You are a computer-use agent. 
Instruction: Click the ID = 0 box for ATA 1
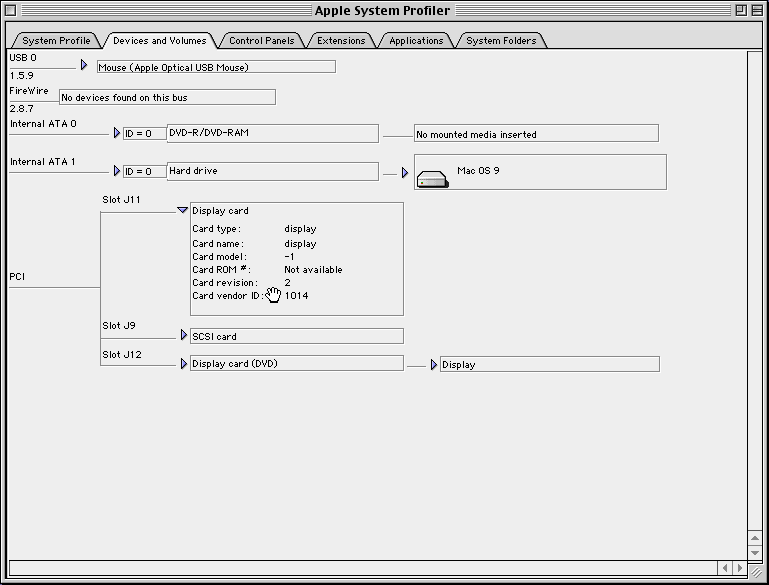point(145,171)
